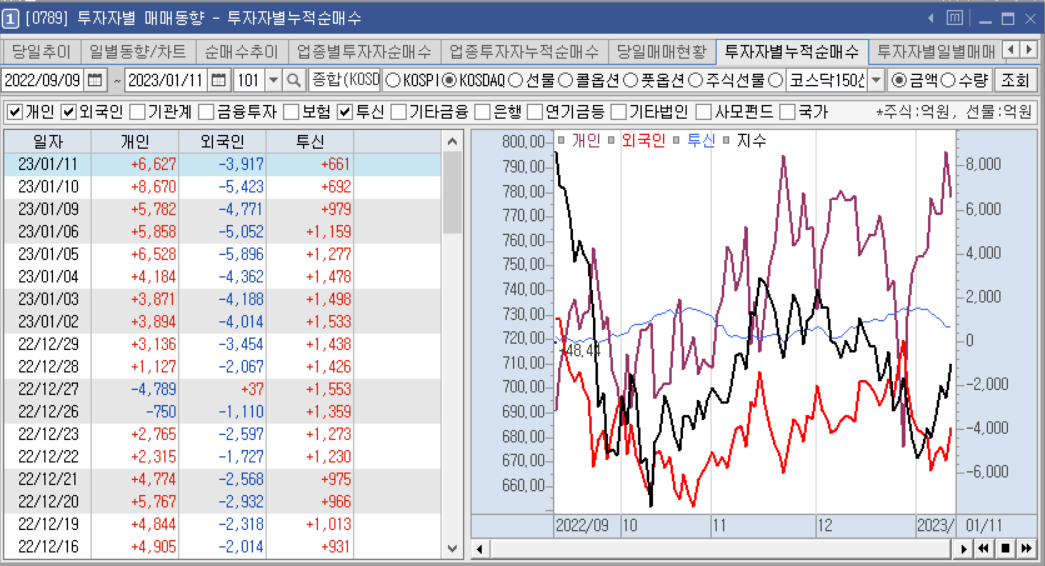Click chart fast-forward double-arrow button
Viewport: 1045px width, 566px height.
pos(1026,548)
